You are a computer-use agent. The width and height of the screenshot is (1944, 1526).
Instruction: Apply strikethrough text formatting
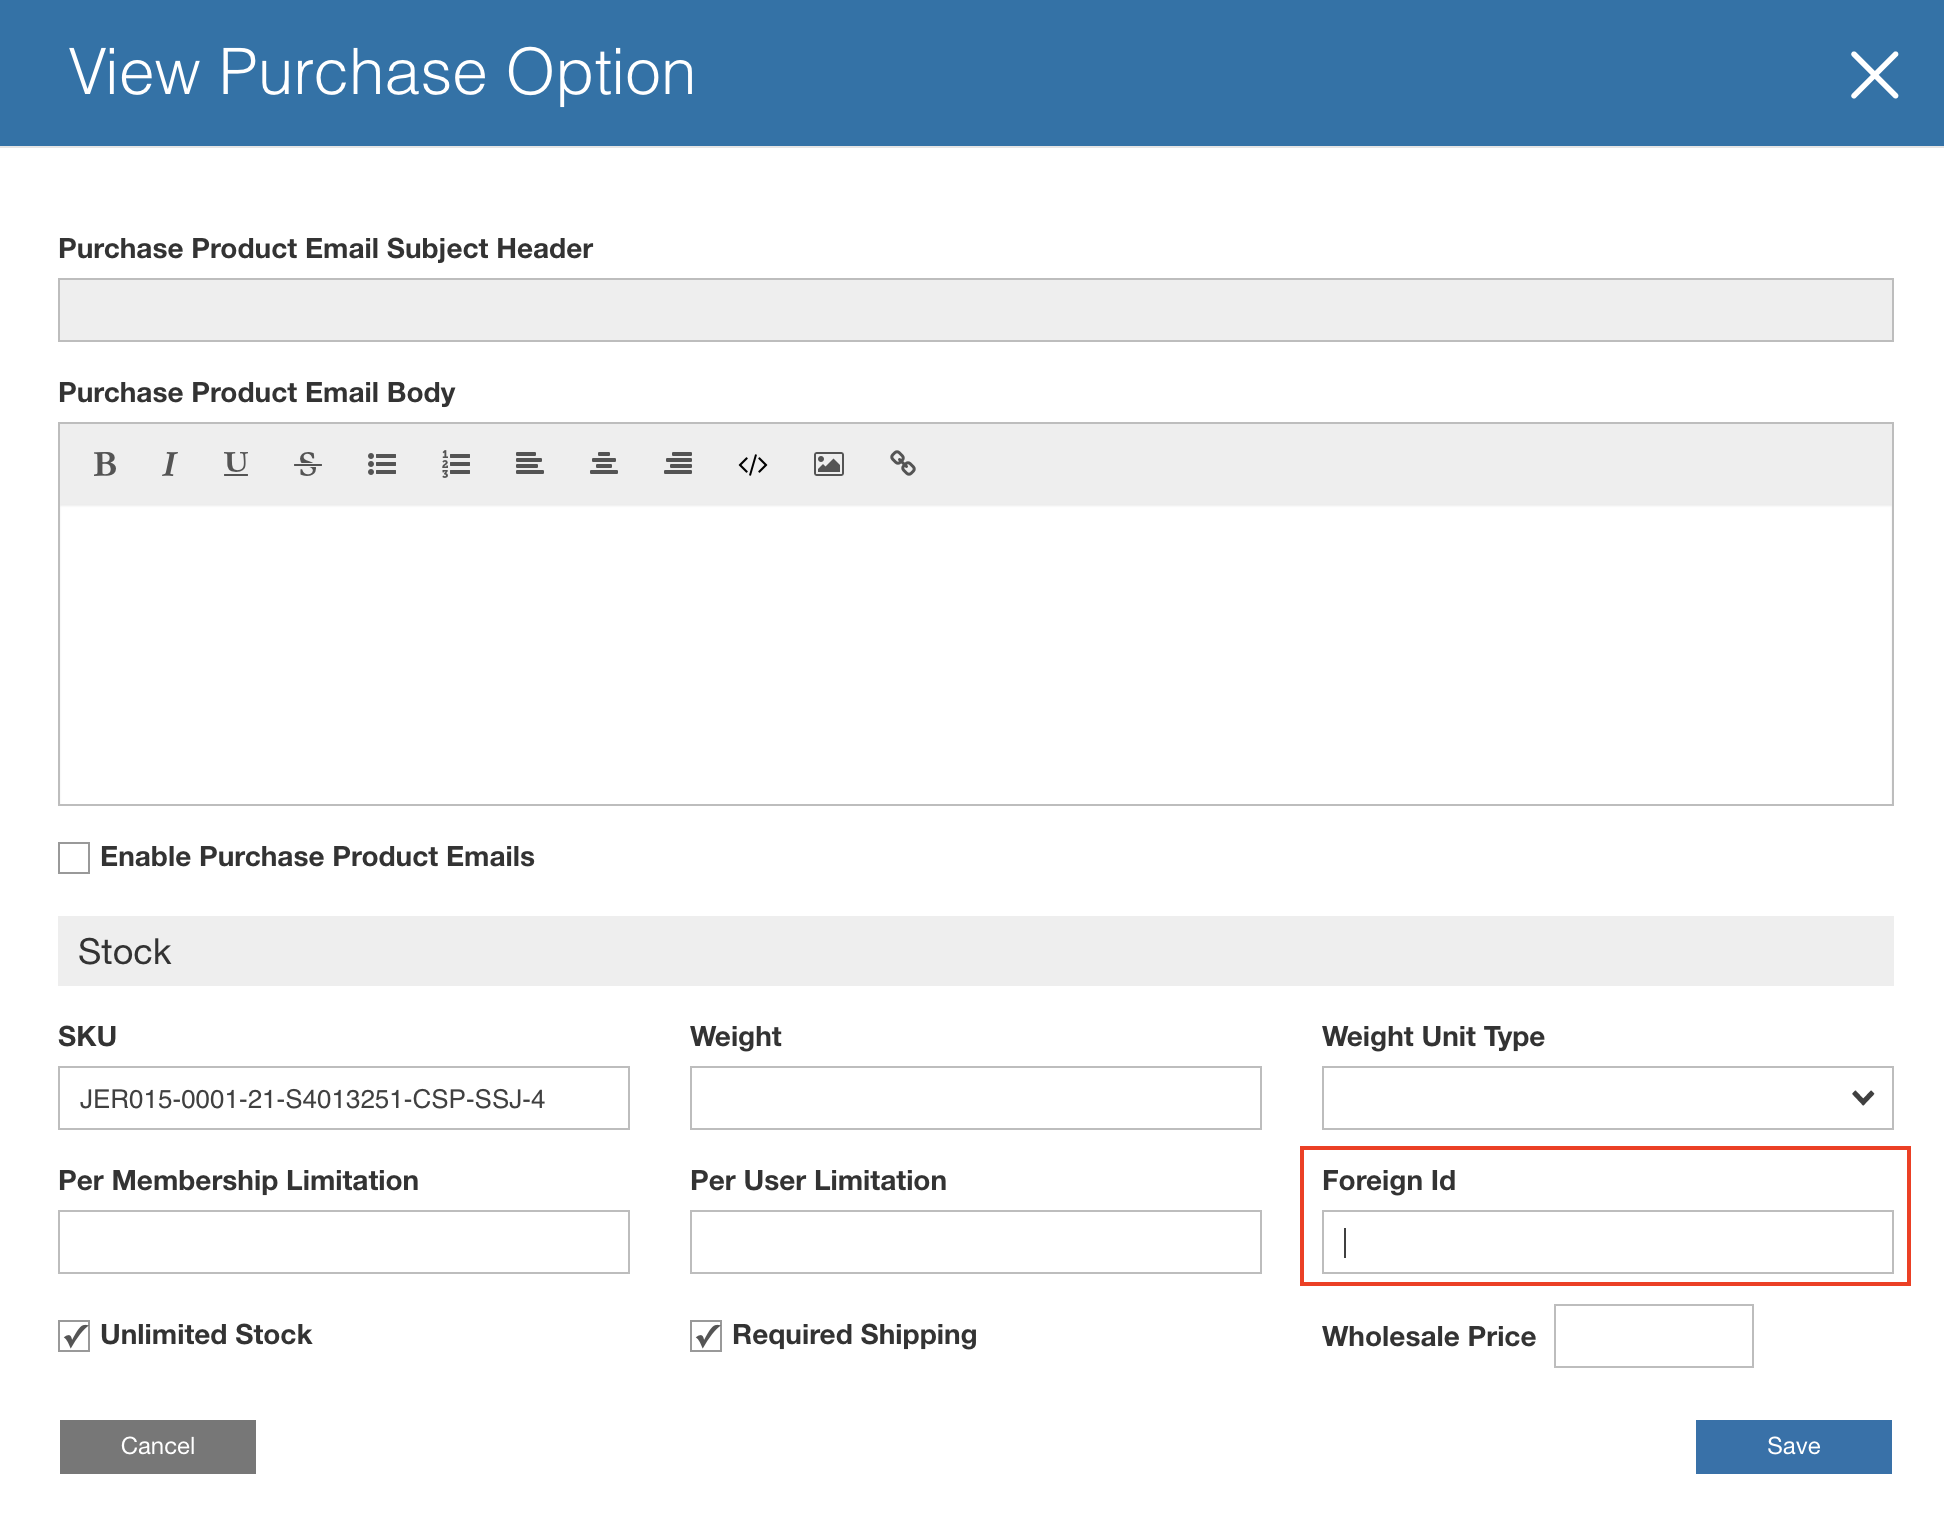[308, 464]
